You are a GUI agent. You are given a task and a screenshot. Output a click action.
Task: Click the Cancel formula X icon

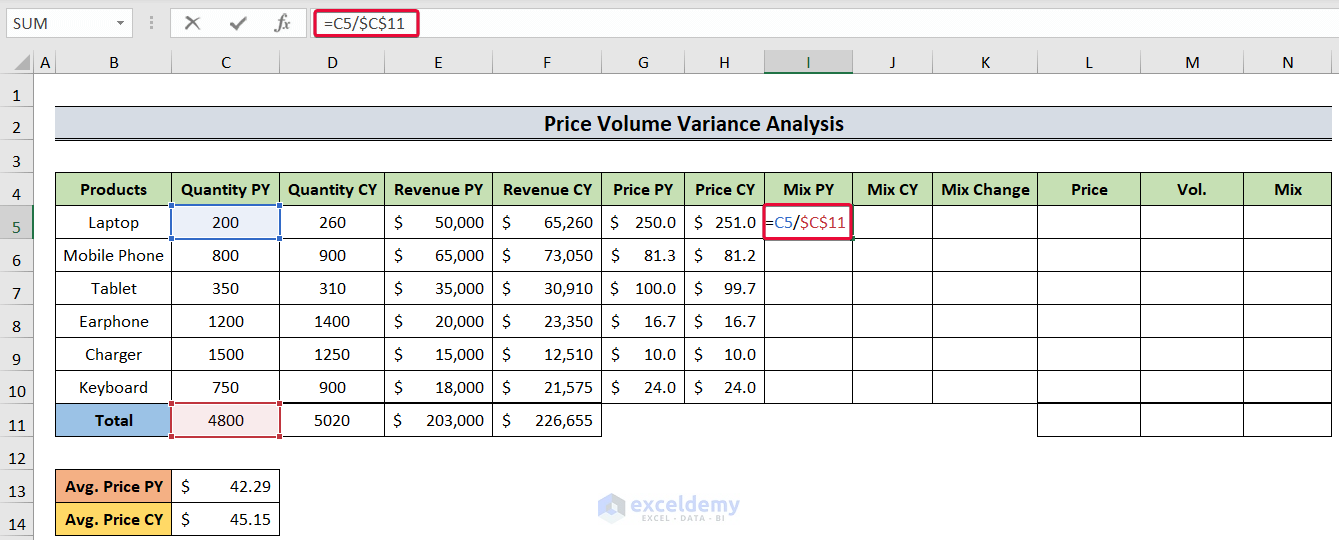pyautogui.click(x=193, y=23)
